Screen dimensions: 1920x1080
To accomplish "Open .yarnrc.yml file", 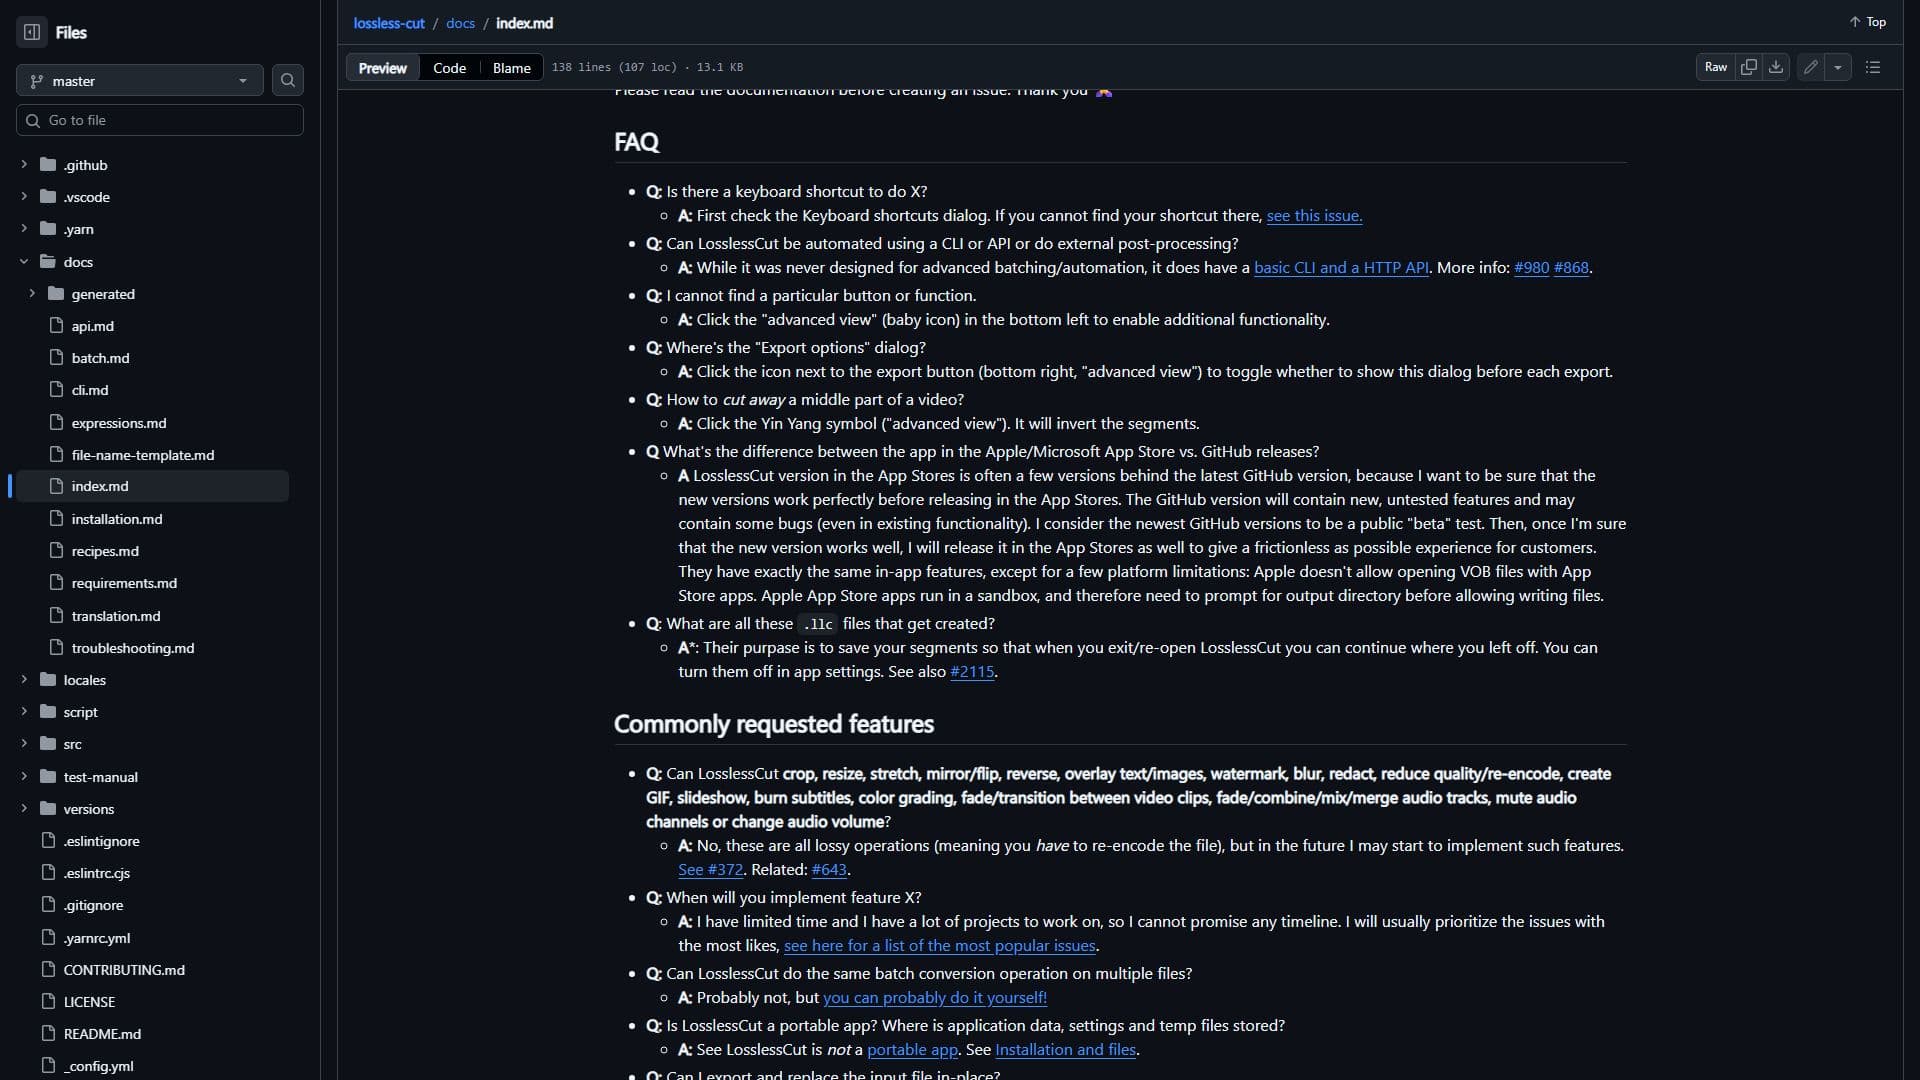I will click(97, 937).
